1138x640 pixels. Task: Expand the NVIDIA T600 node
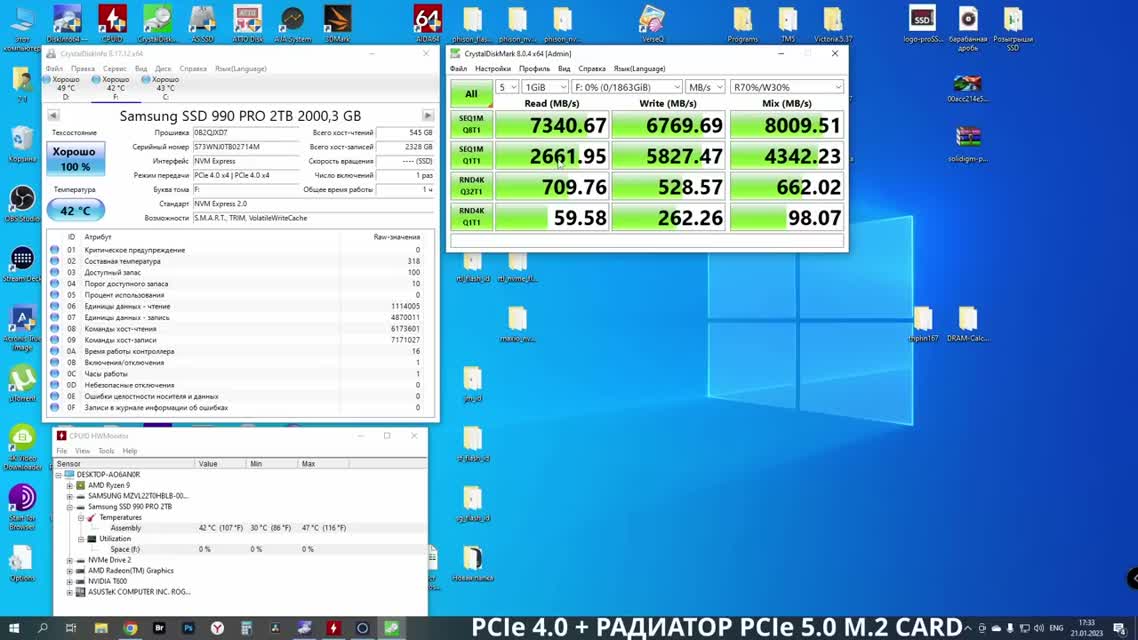(70, 581)
